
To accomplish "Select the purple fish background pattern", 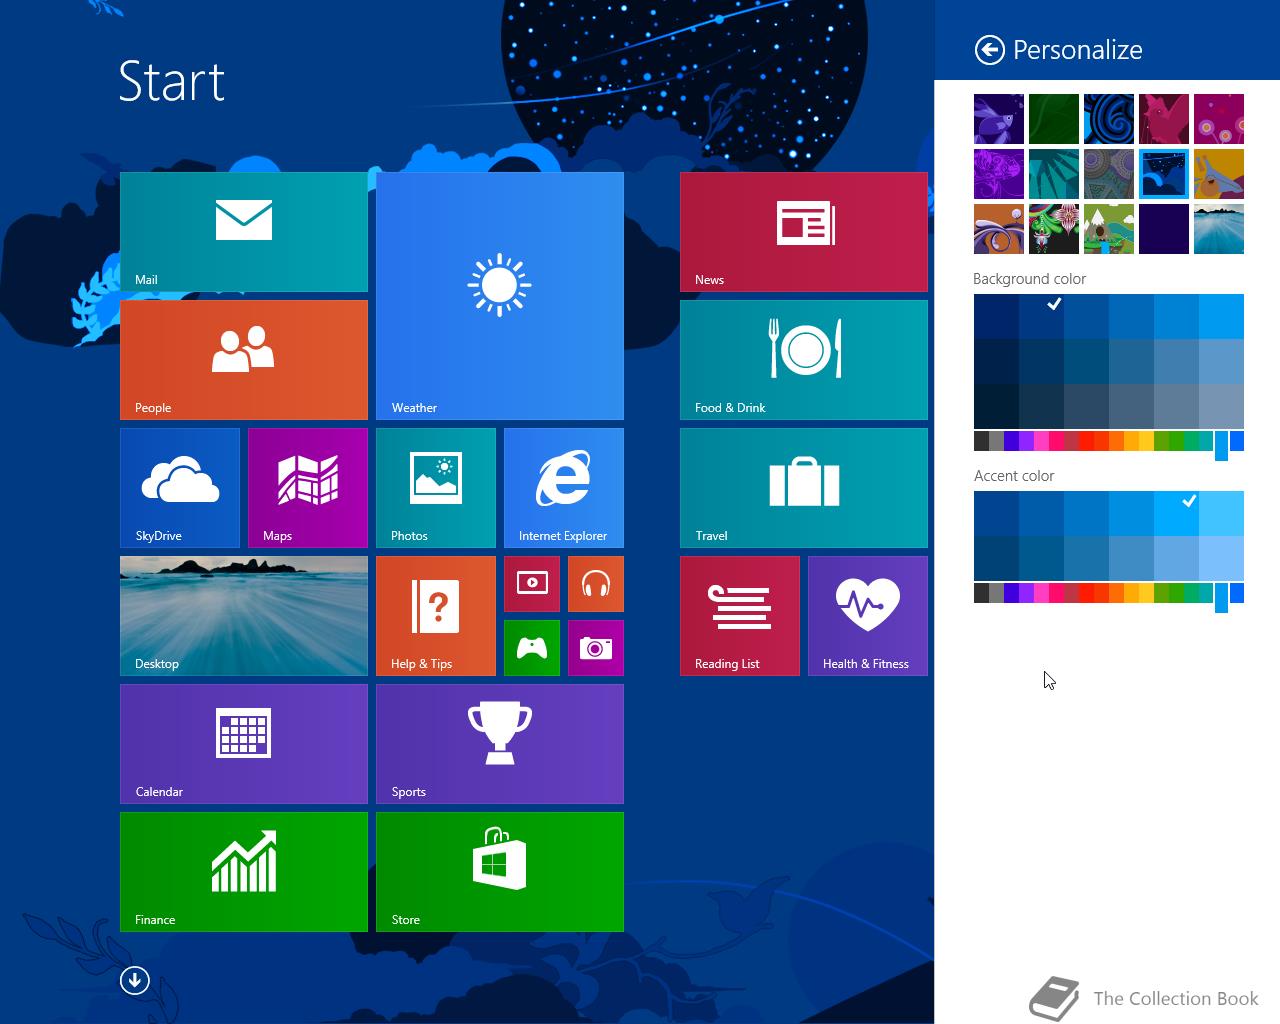I will coord(999,119).
